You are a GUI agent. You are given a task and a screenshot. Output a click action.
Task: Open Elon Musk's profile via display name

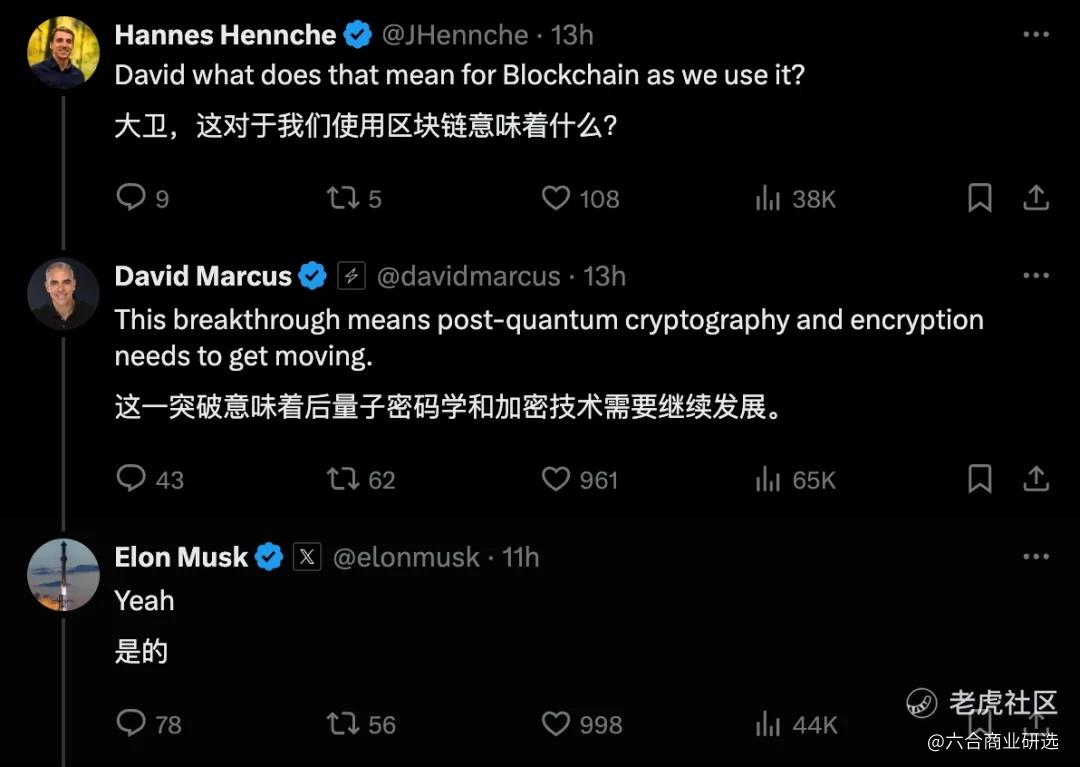point(181,557)
